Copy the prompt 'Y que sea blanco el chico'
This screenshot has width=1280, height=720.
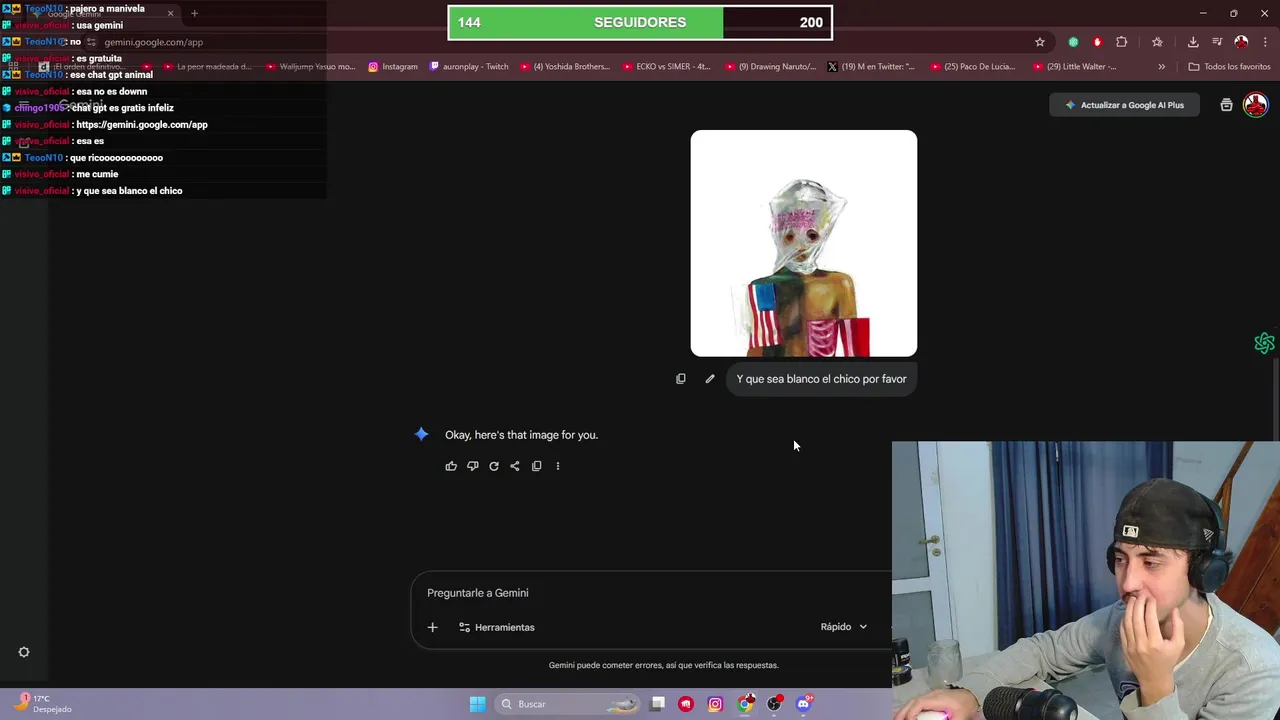681,379
